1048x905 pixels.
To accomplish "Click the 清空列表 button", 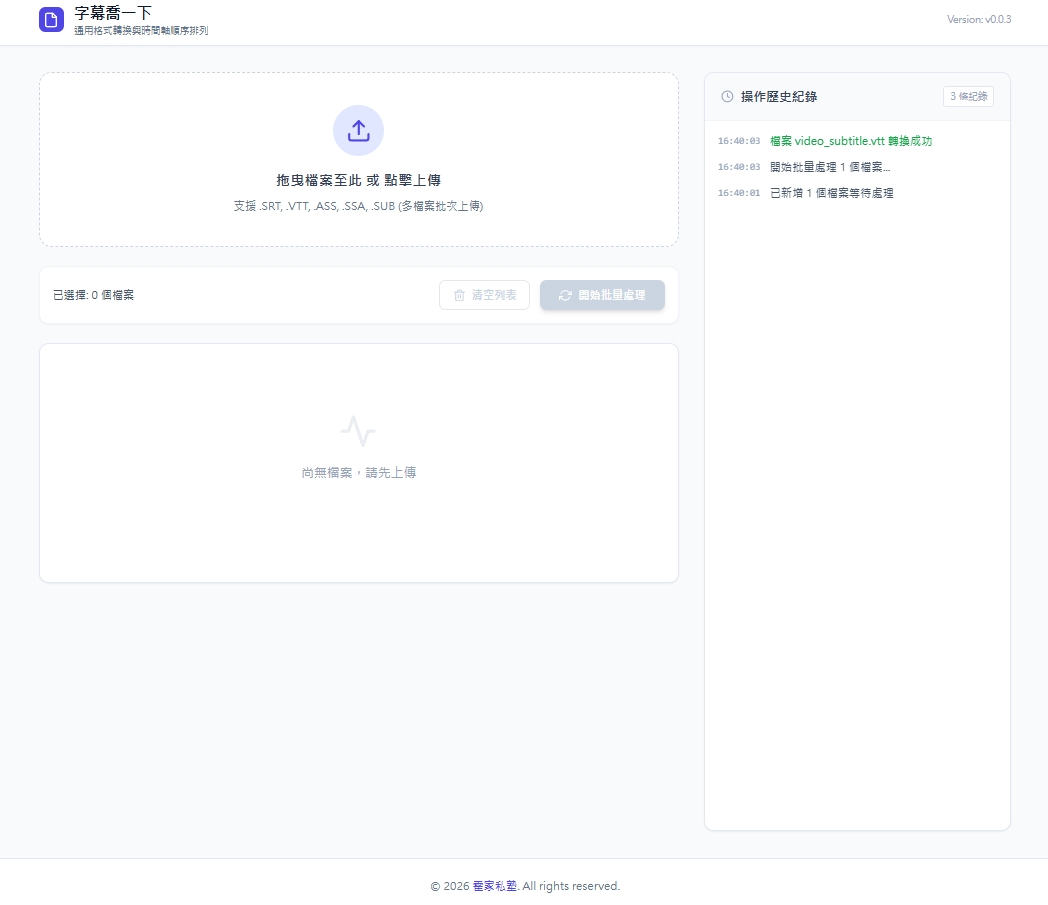I will (x=484, y=295).
